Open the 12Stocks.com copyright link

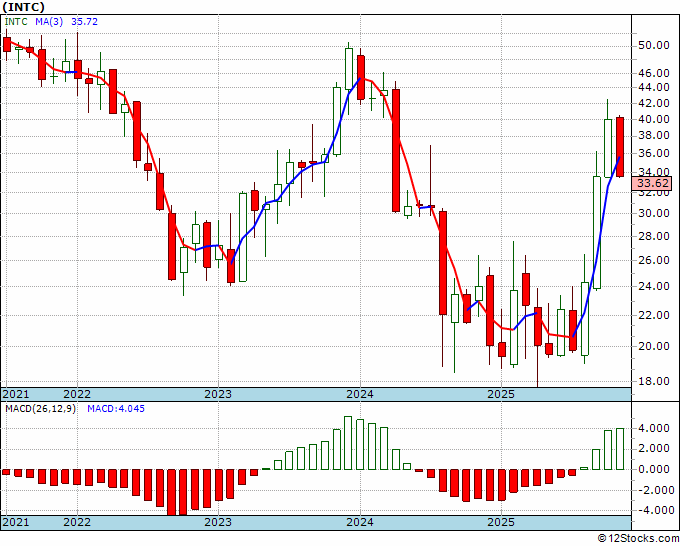click(x=638, y=539)
